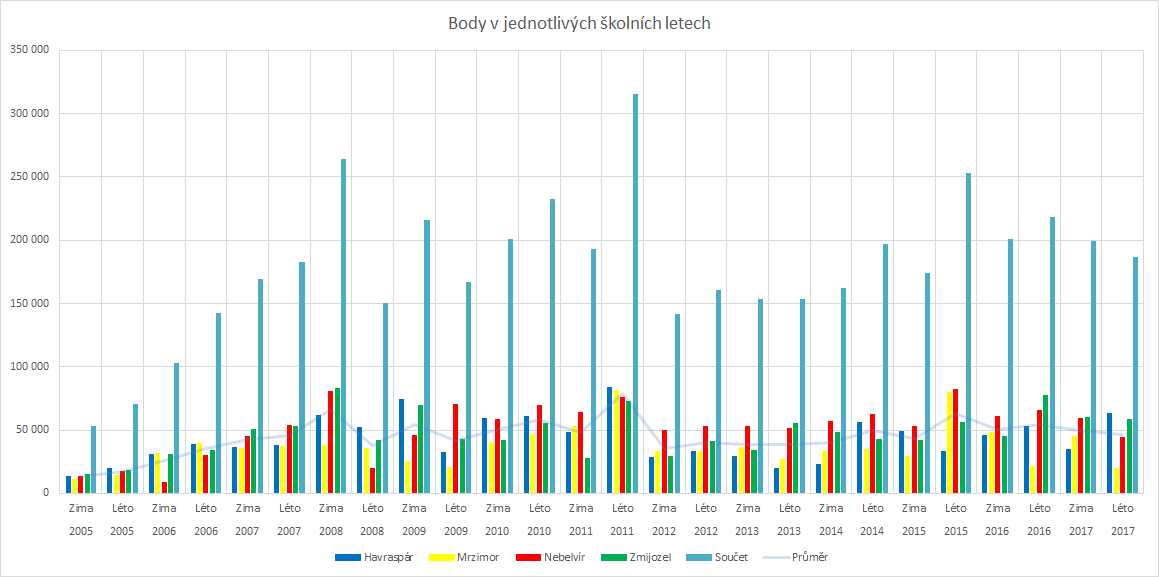
Task: Select the Součet bar for Léto 2015
Action: coord(968,333)
